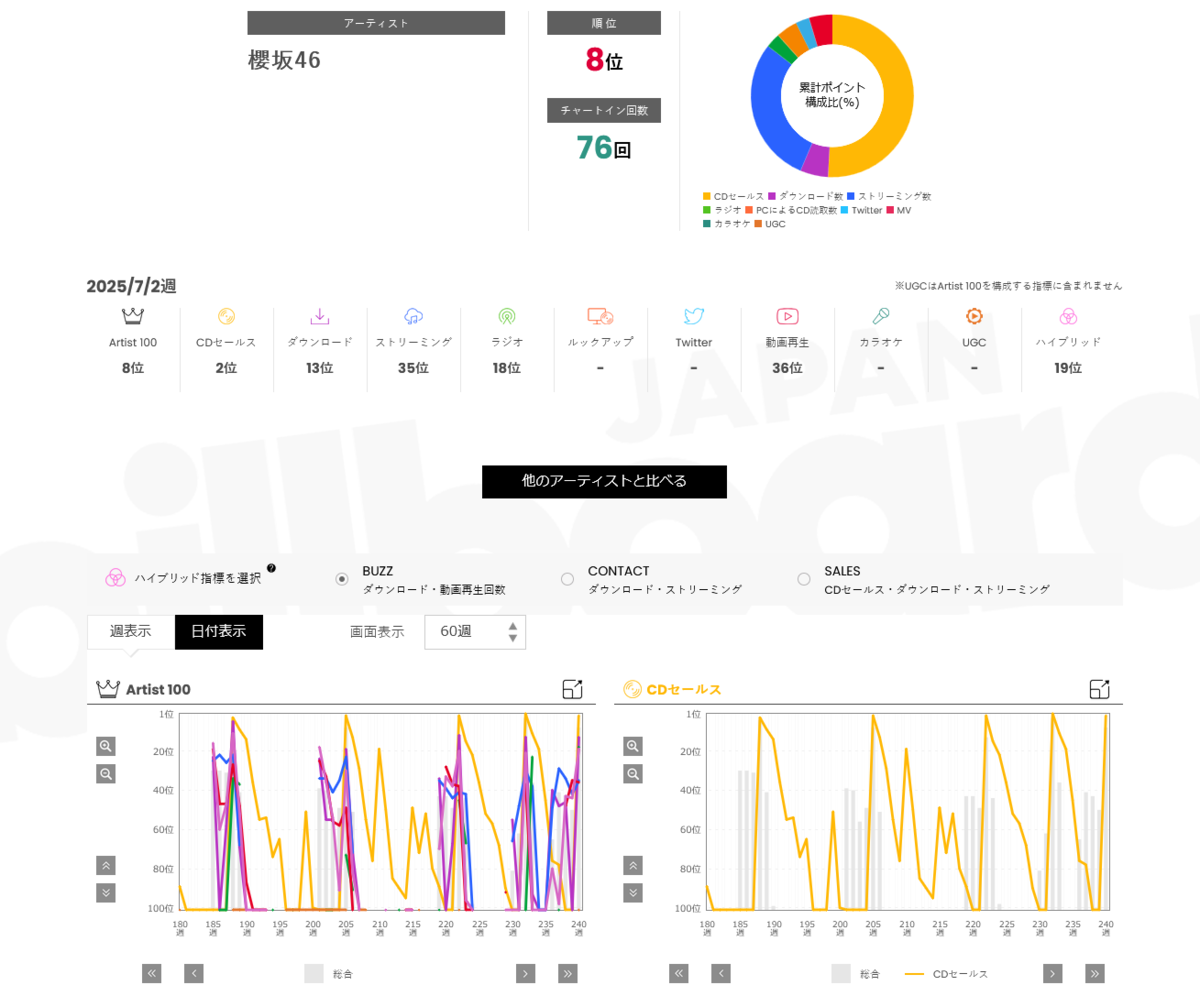Select the SALES hybrid indicator radio button
This screenshot has height=985, width=1200.
click(804, 579)
